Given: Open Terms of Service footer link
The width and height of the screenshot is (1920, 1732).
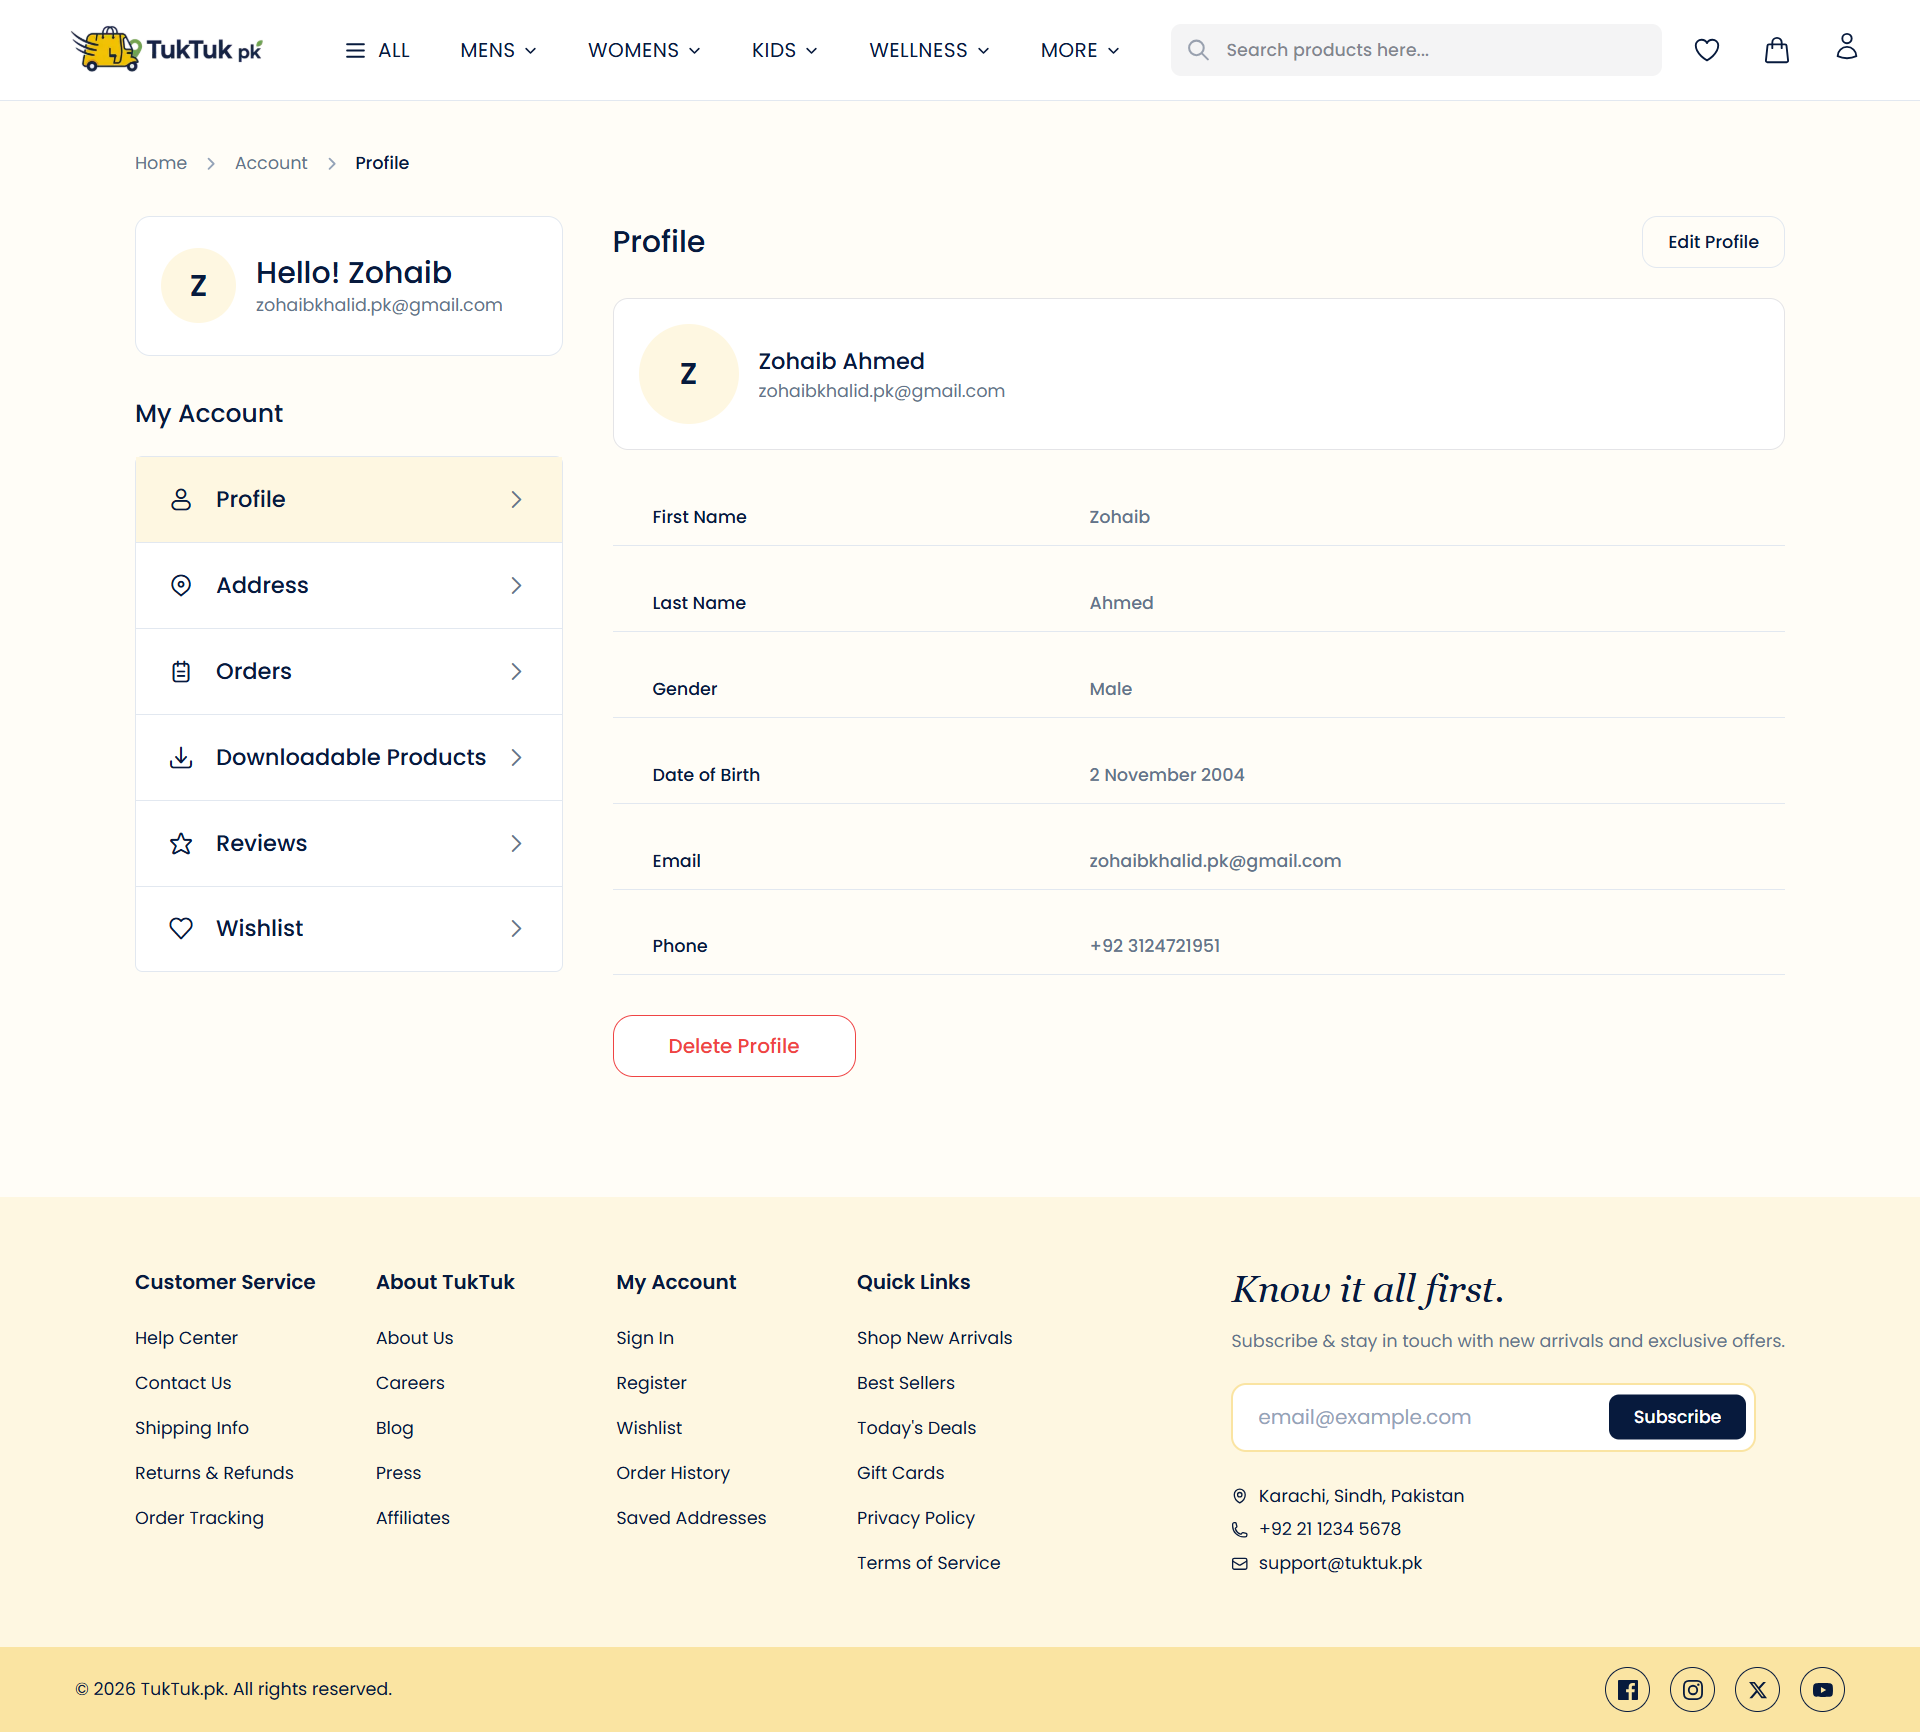Looking at the screenshot, I should (928, 1563).
